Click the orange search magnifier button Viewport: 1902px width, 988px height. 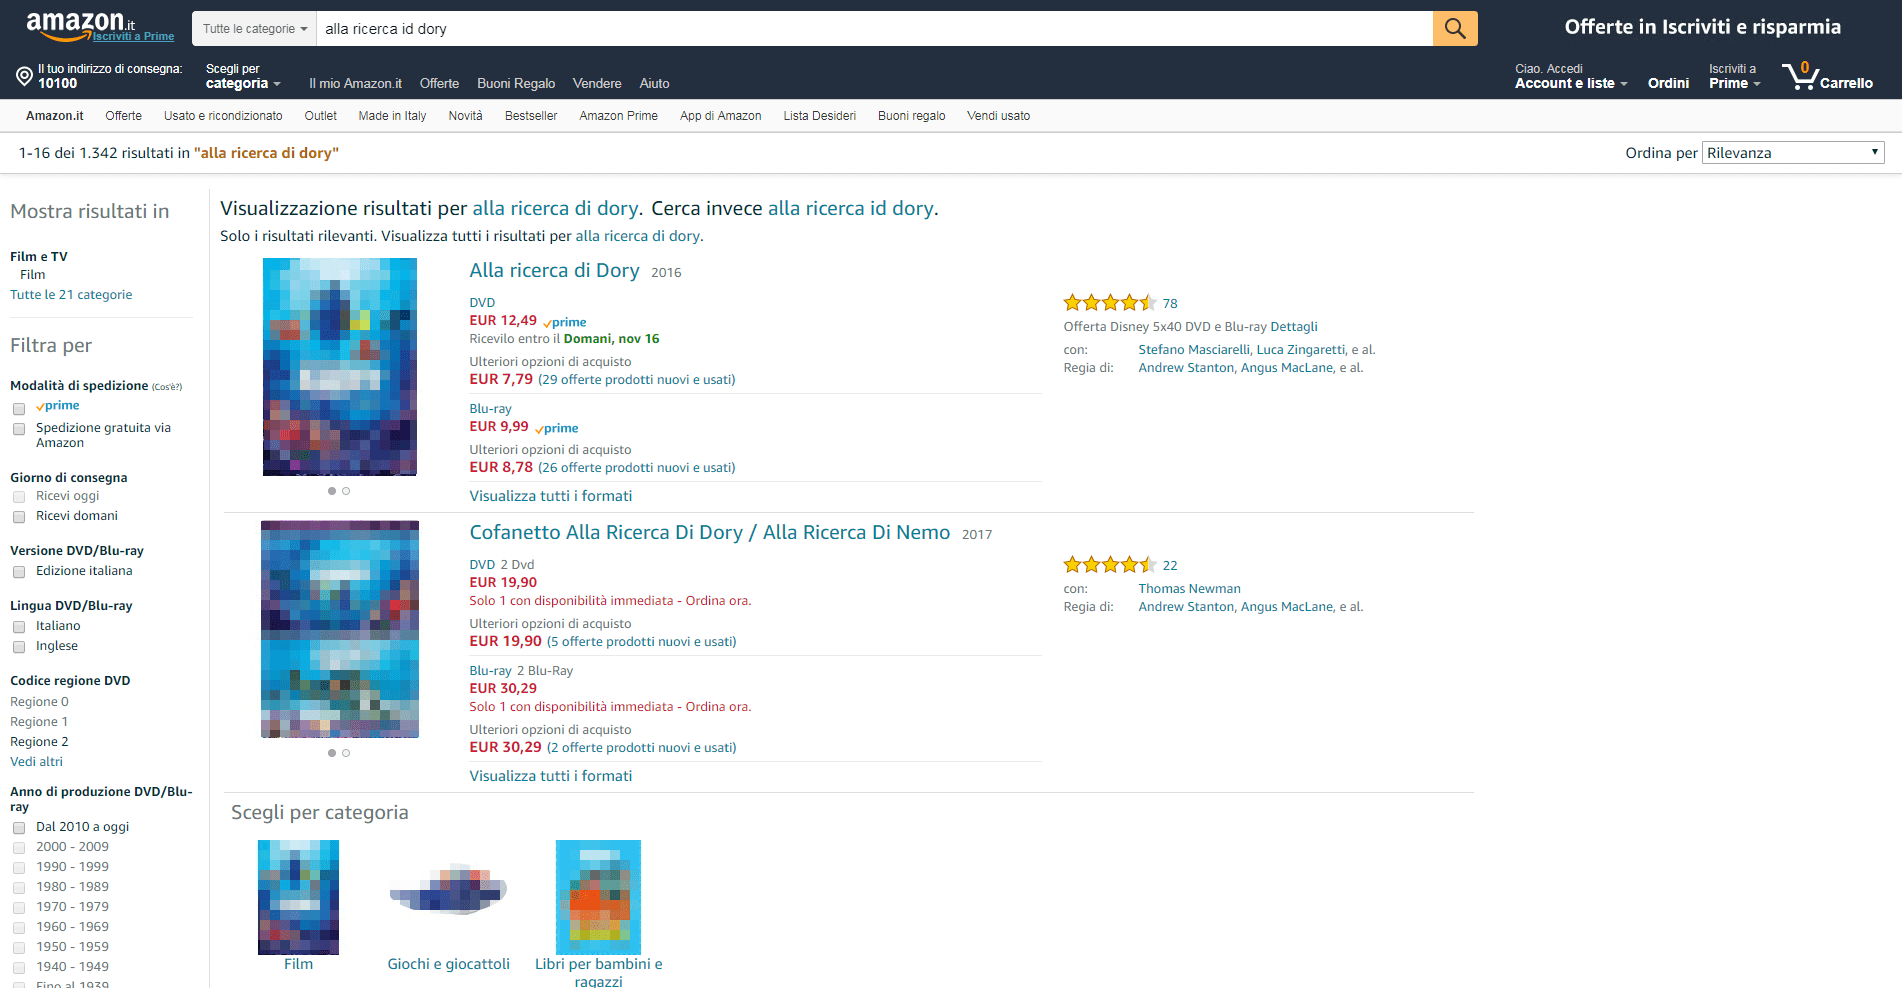[x=1455, y=29]
